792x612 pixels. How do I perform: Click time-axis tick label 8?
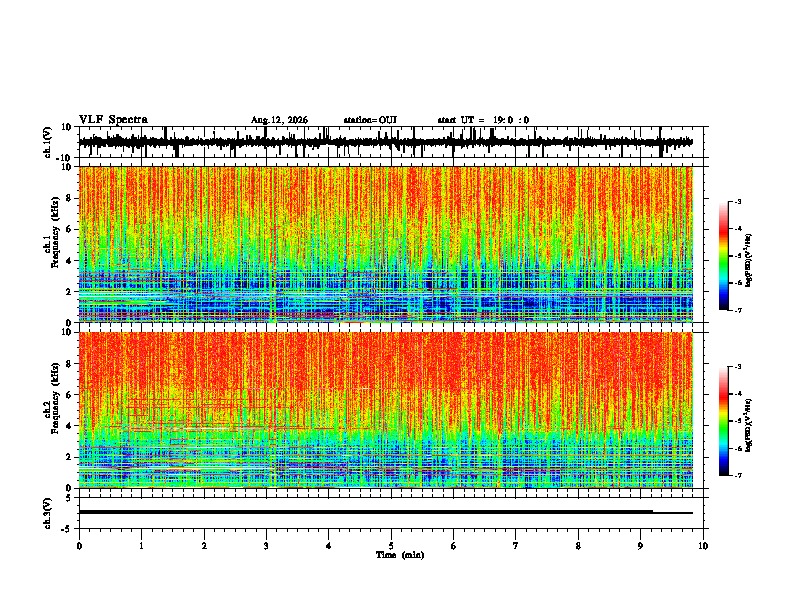tap(578, 546)
